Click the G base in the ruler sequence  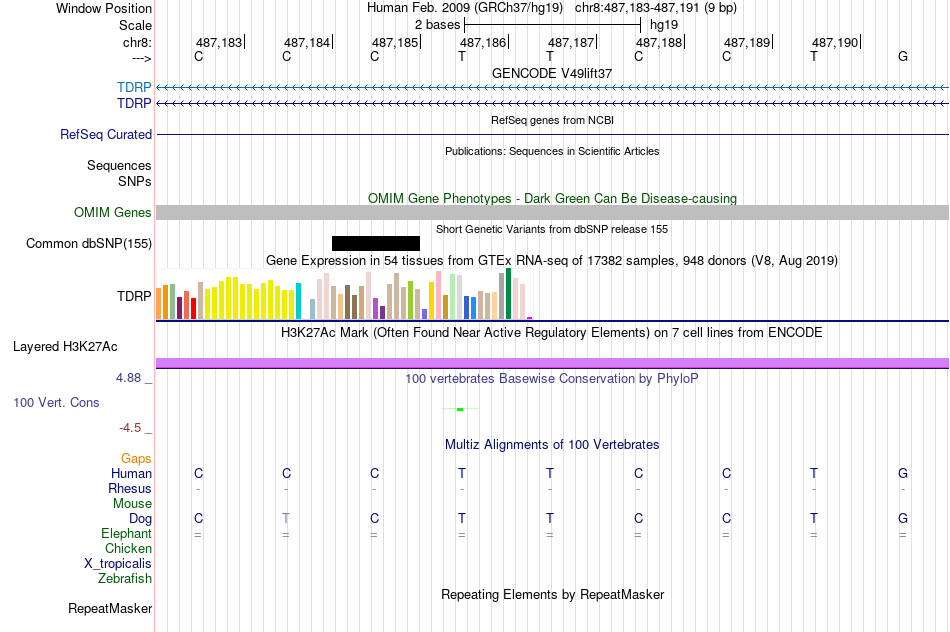(x=903, y=56)
